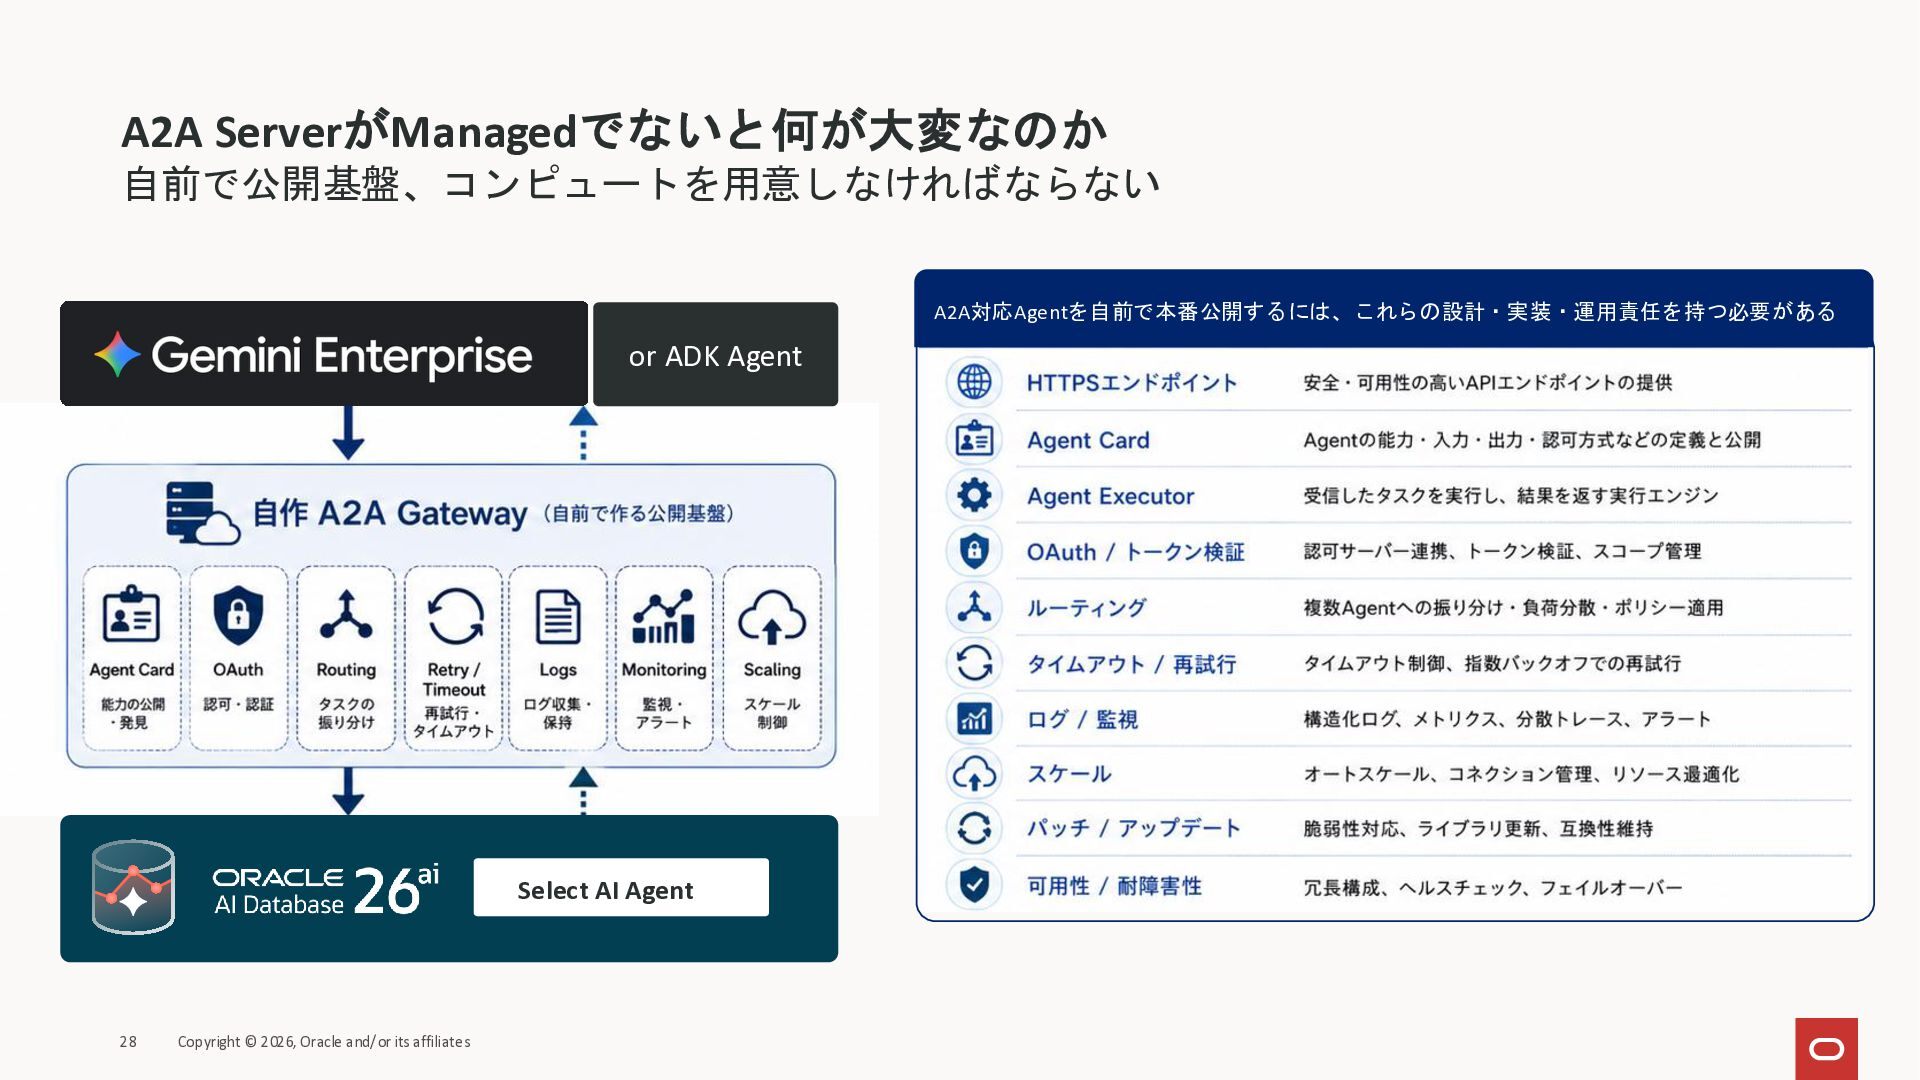1920x1080 pixels.
Task: Click the ログ / 監視 label
Action: pyautogui.click(x=1082, y=719)
